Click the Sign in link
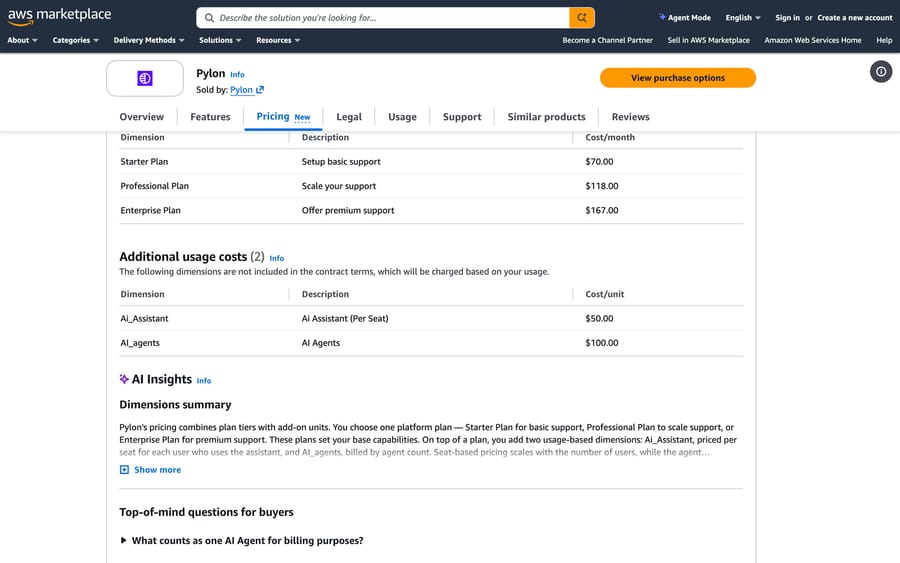 (x=788, y=18)
